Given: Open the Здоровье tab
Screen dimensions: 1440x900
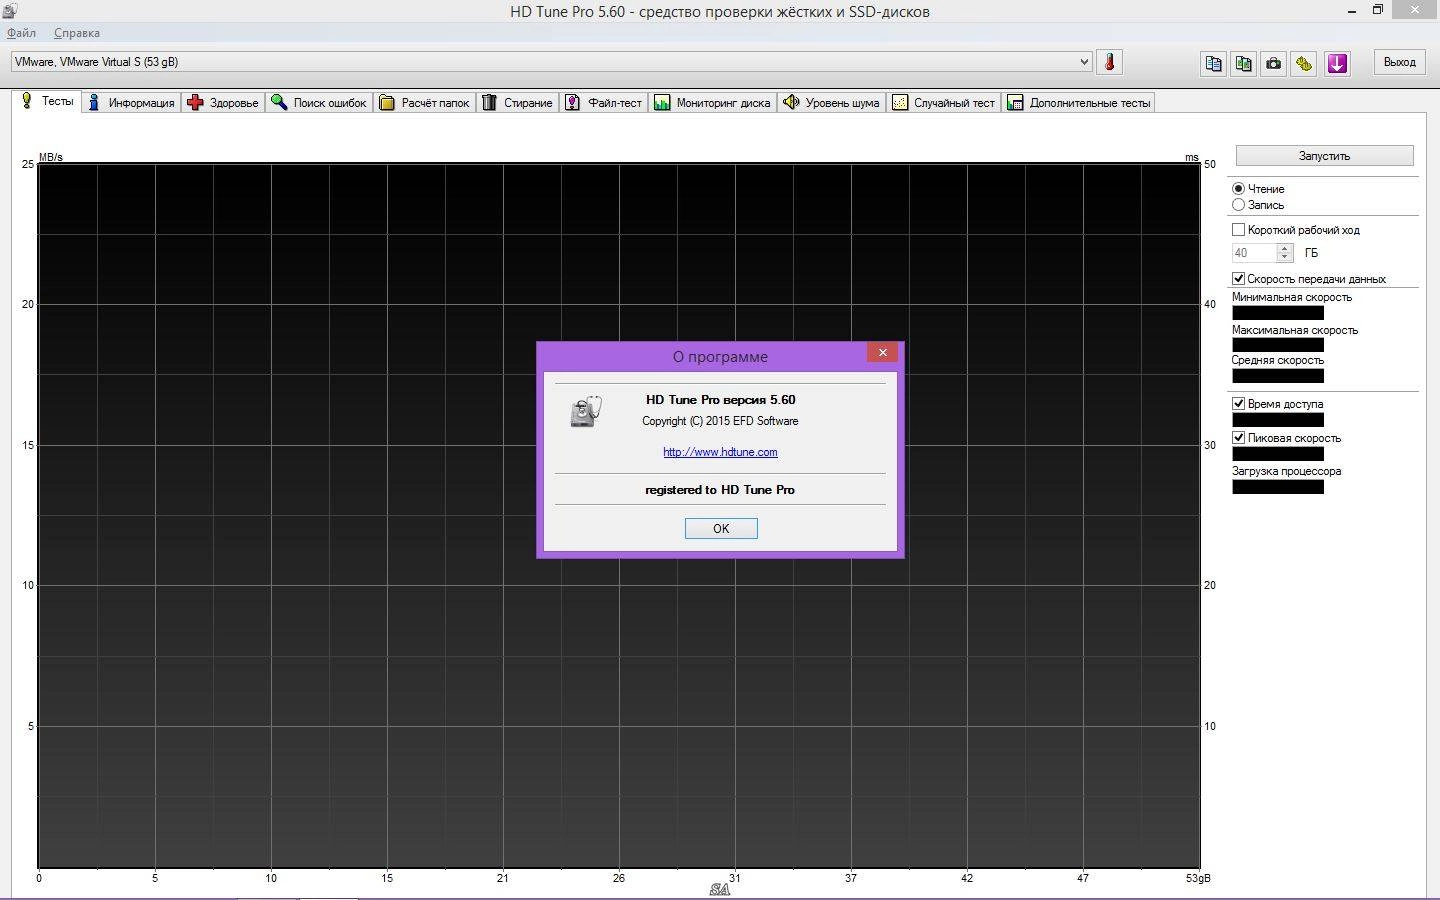Looking at the screenshot, I should 222,102.
